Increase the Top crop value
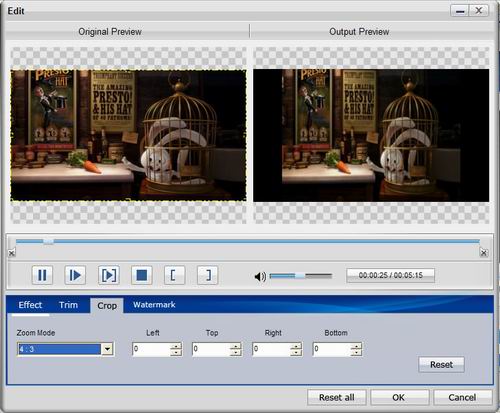The height and width of the screenshot is (413, 500). 236,346
